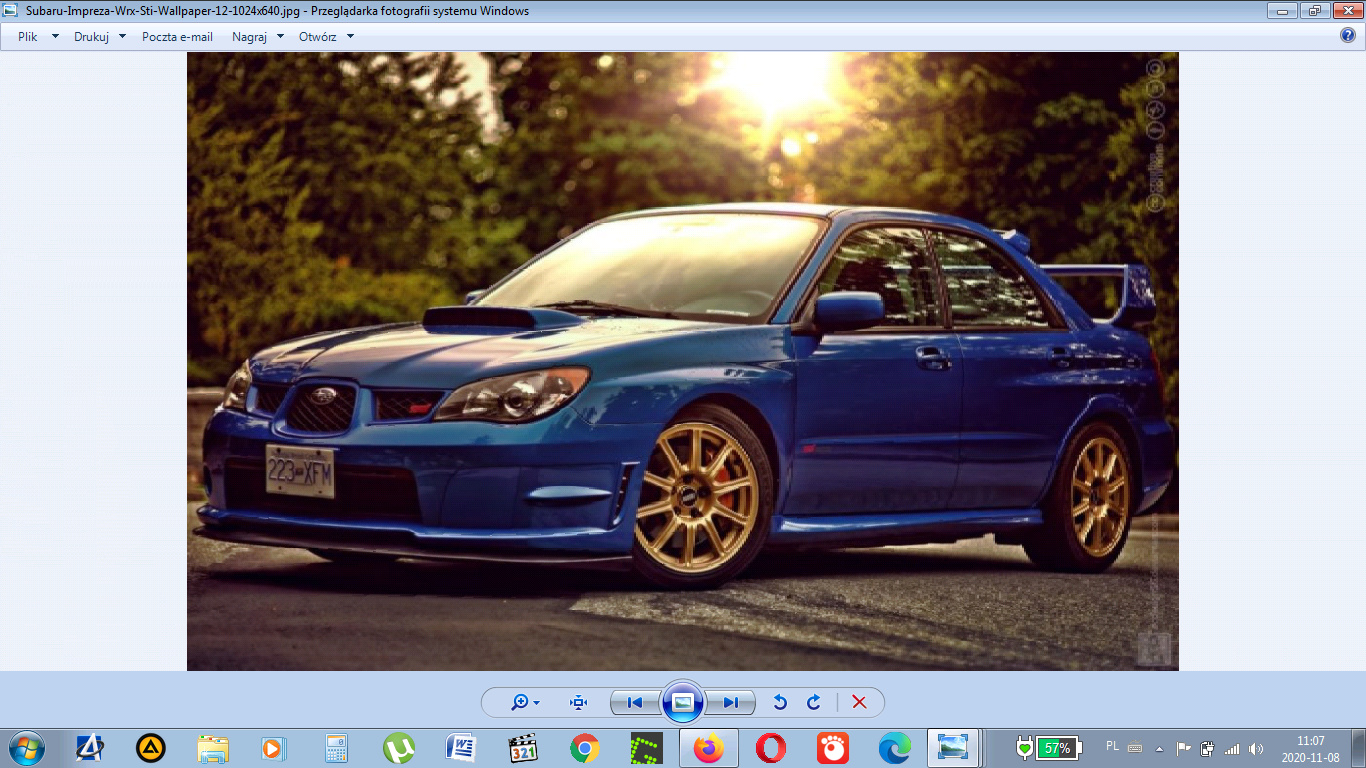Go to the next photo
Viewport: 1366px width, 768px height.
point(730,703)
